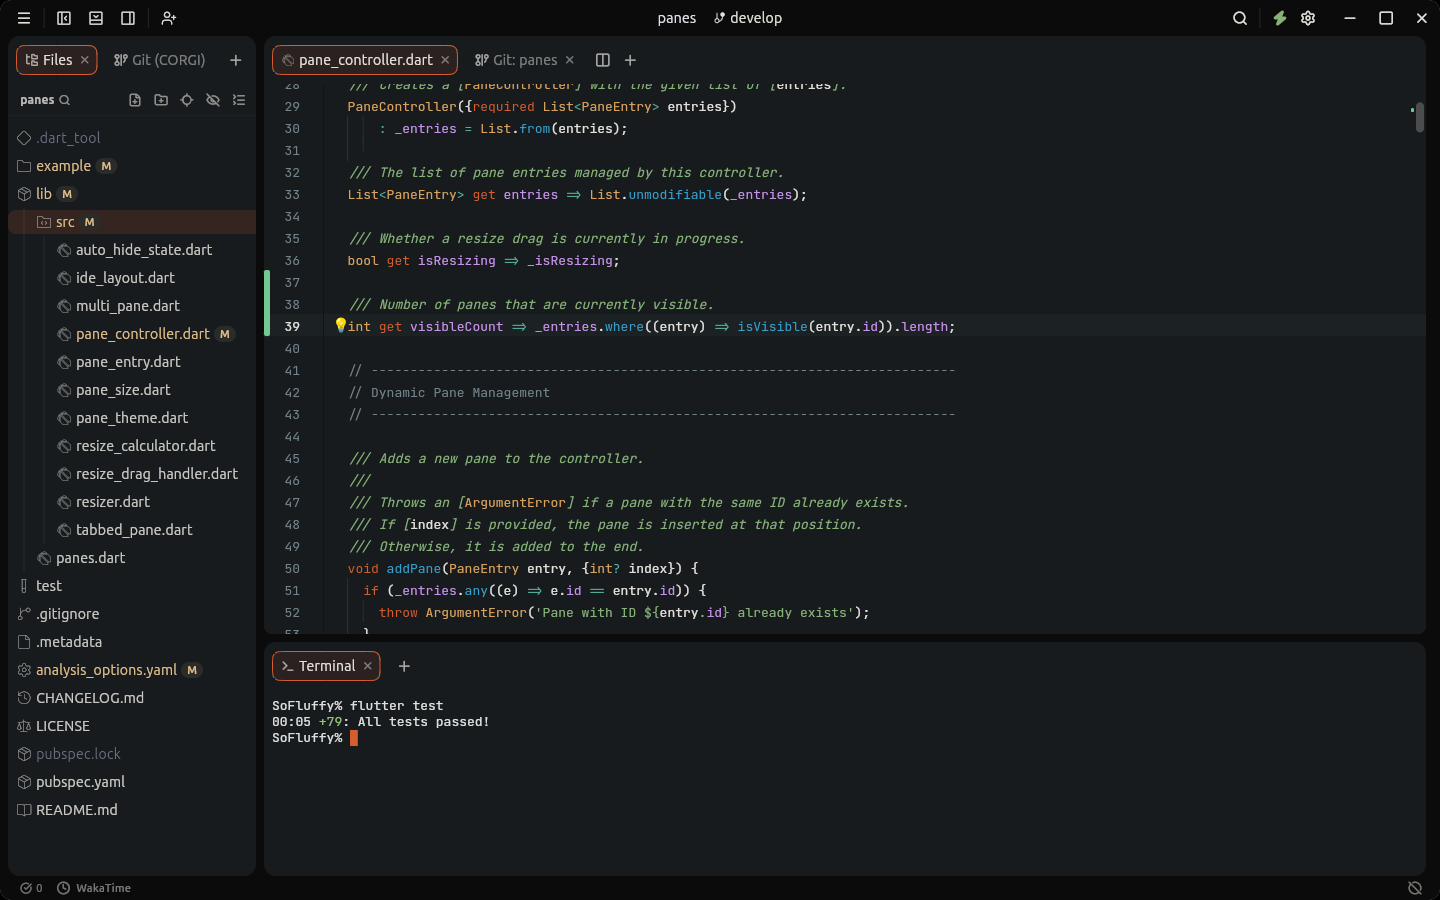Screen dimensions: 1440x900
Task: Click the status bar icon at bottom right
Action: coord(1415,888)
